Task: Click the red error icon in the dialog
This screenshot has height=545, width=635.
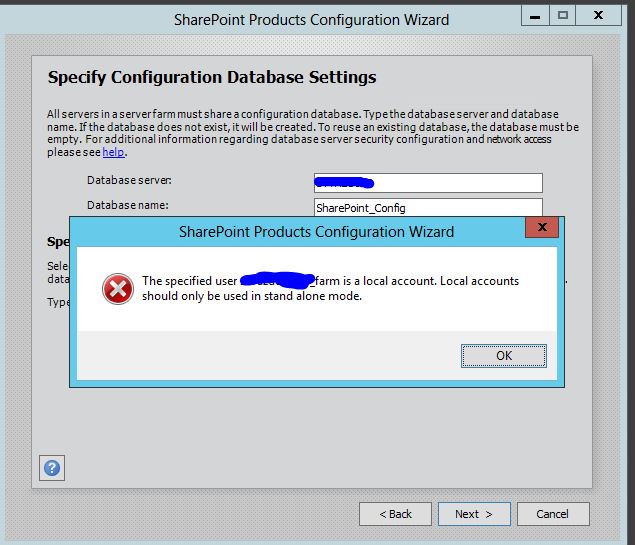Action: click(x=117, y=289)
